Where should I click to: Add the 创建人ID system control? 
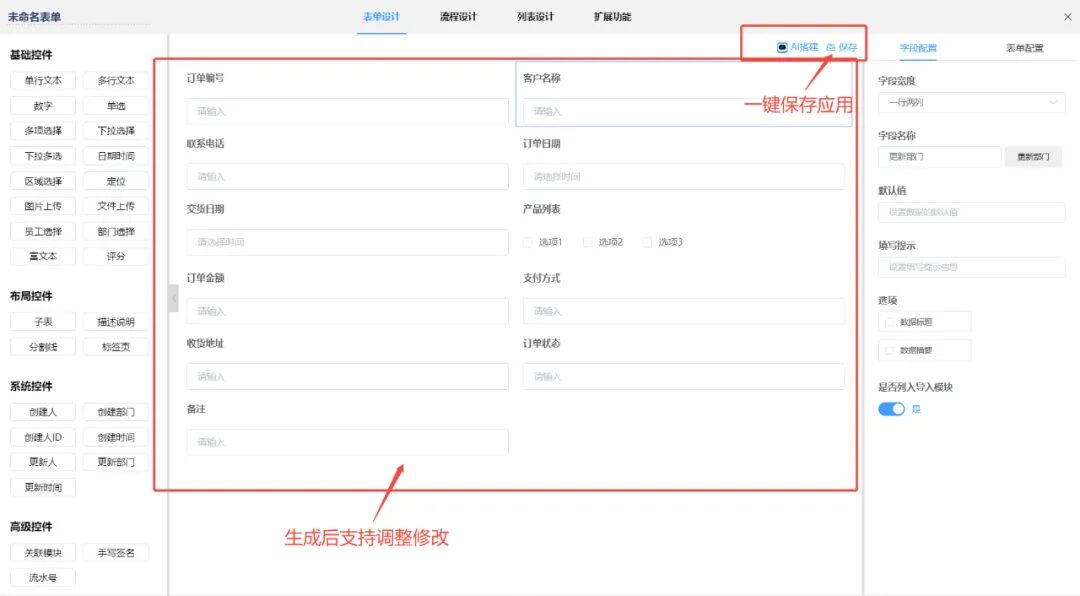click(43, 438)
